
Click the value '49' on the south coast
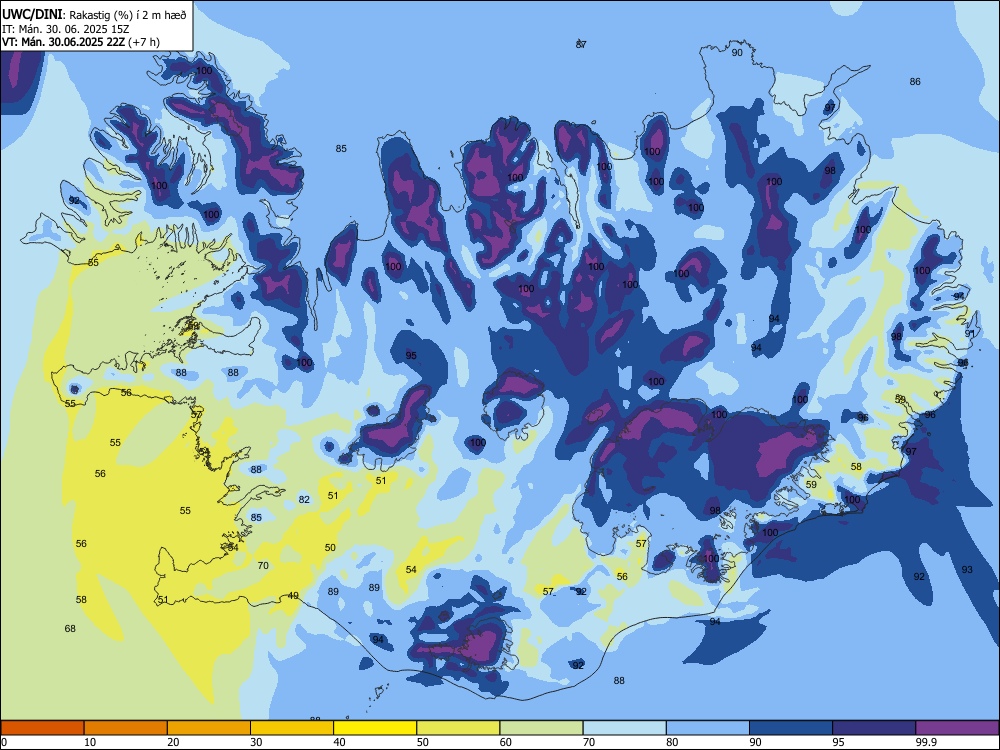click(x=293, y=596)
